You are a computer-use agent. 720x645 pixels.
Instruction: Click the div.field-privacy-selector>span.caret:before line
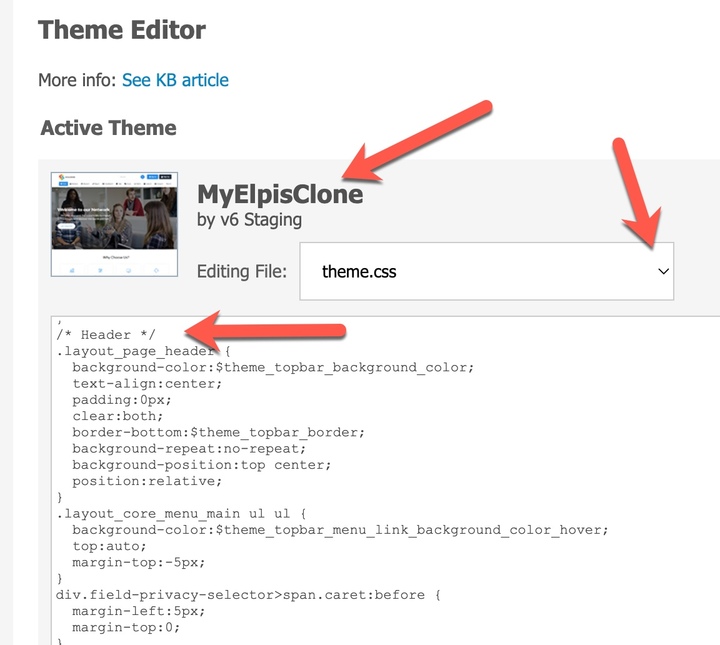coord(248,595)
